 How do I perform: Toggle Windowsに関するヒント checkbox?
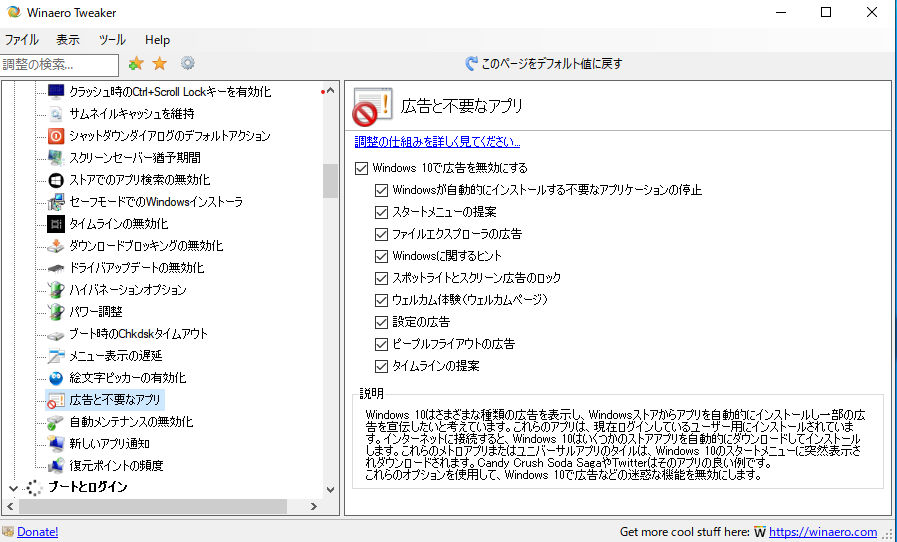381,256
